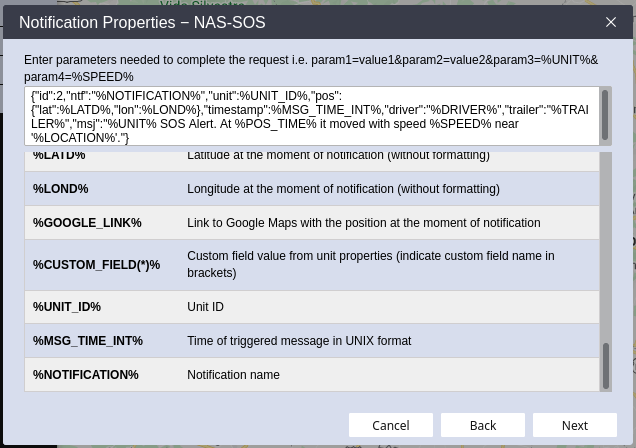Pick the %UNIT_ID% tag
This screenshot has width=636, height=448.
tap(67, 307)
